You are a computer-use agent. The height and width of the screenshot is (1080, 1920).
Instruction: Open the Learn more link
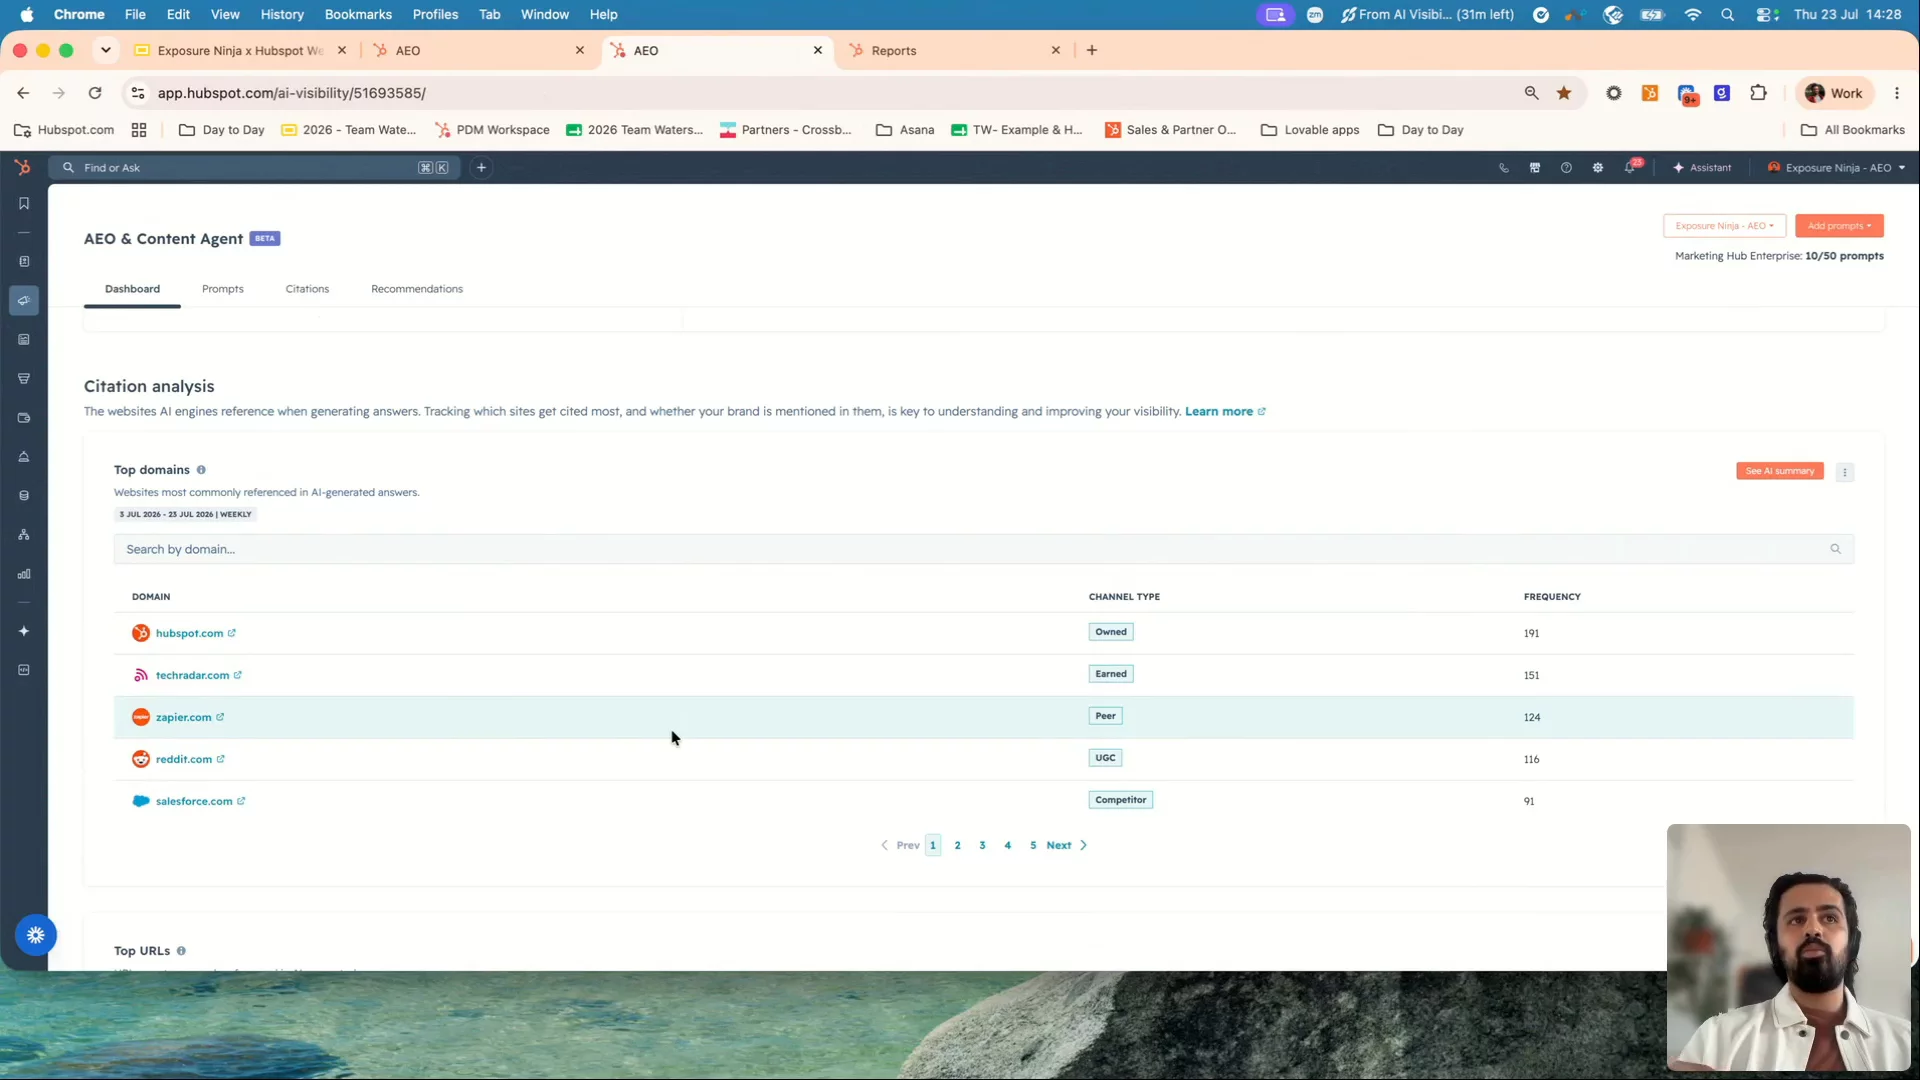[x=1219, y=412]
